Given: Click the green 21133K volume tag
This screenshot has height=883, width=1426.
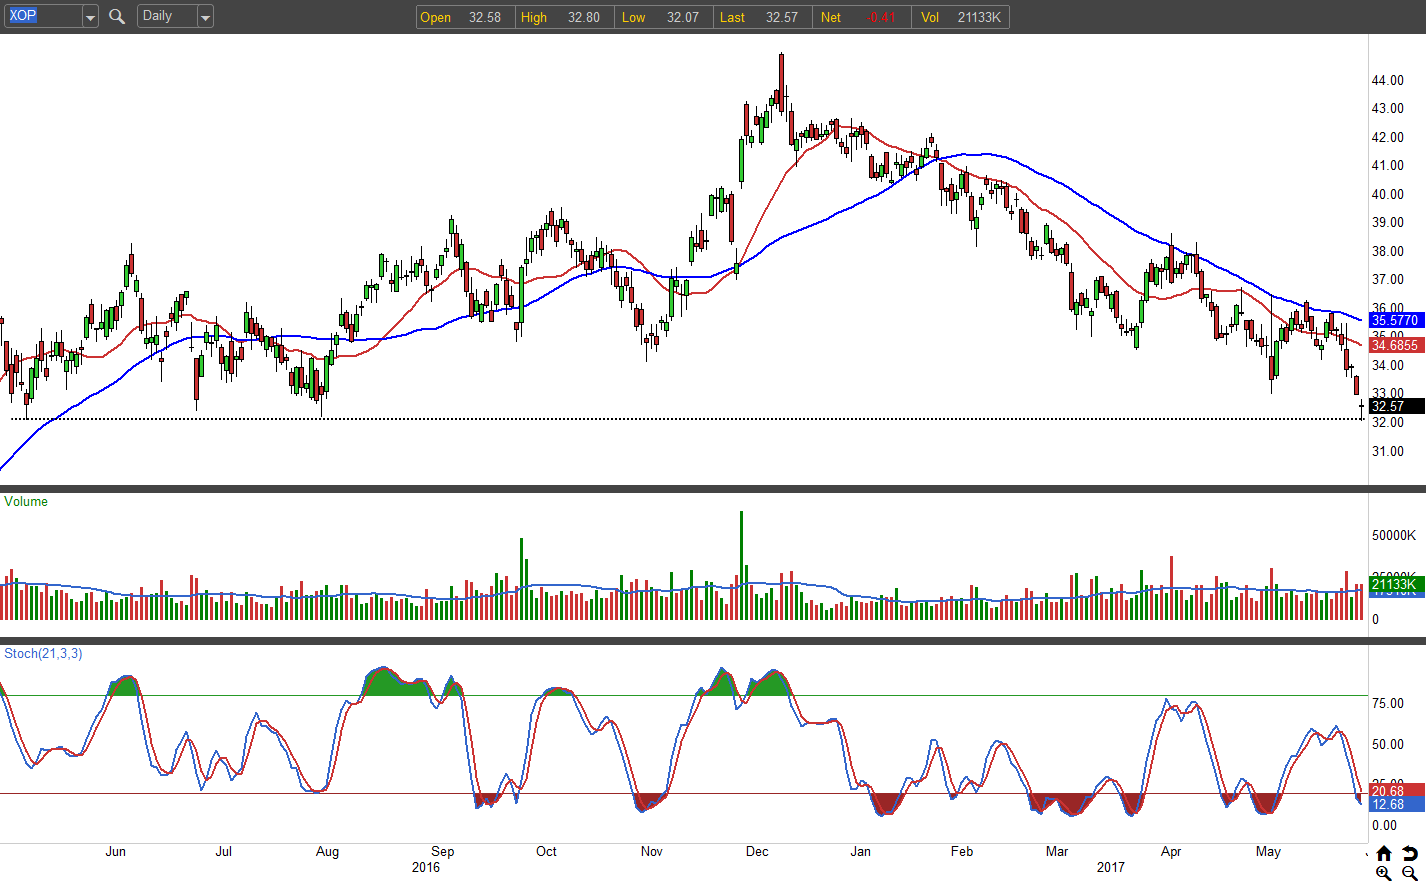Looking at the screenshot, I should [1394, 584].
